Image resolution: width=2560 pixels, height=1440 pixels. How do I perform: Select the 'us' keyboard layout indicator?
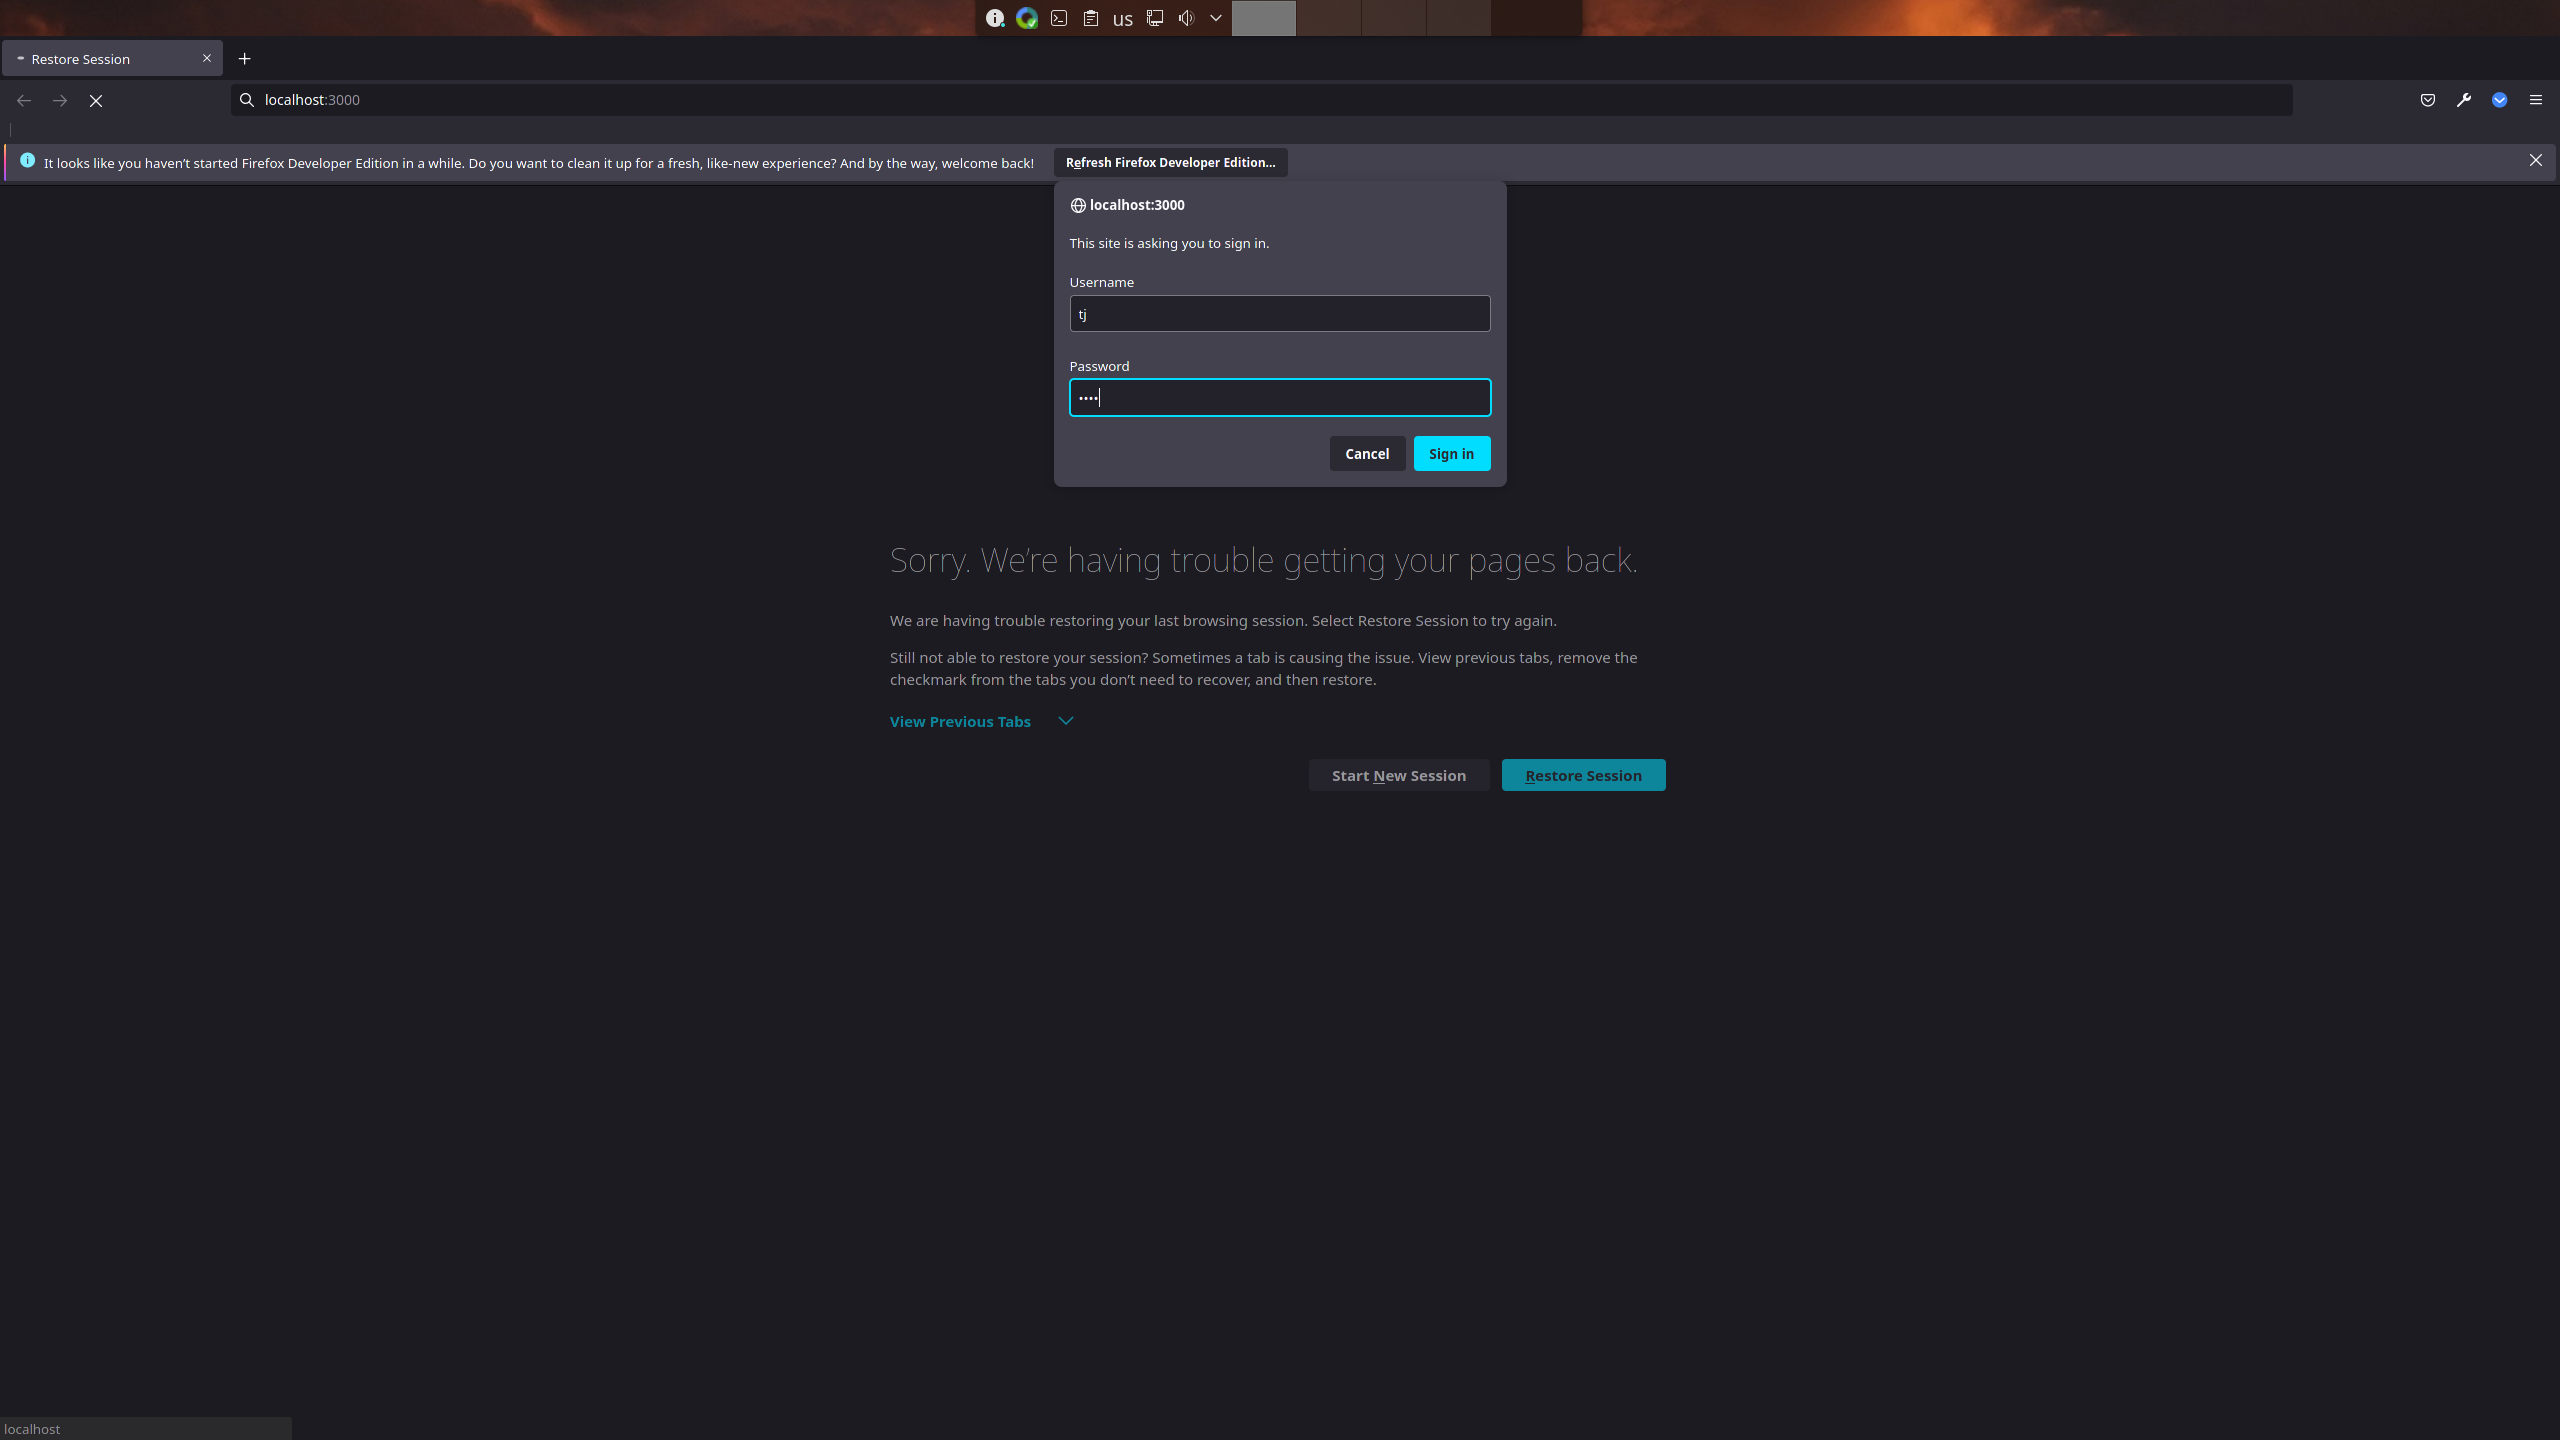(1123, 18)
